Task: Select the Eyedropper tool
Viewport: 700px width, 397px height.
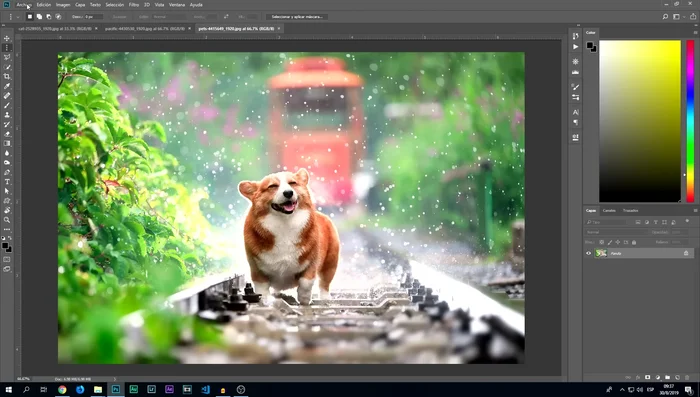Action: (x=7, y=86)
